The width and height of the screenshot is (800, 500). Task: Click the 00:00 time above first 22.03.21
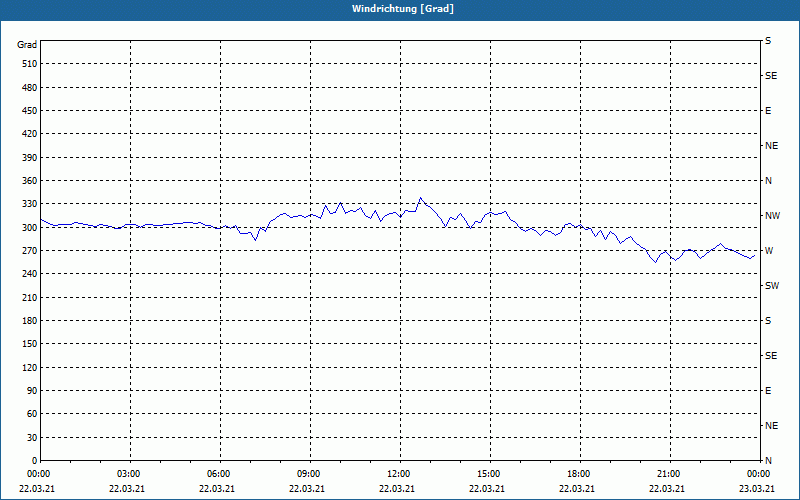click(x=38, y=474)
